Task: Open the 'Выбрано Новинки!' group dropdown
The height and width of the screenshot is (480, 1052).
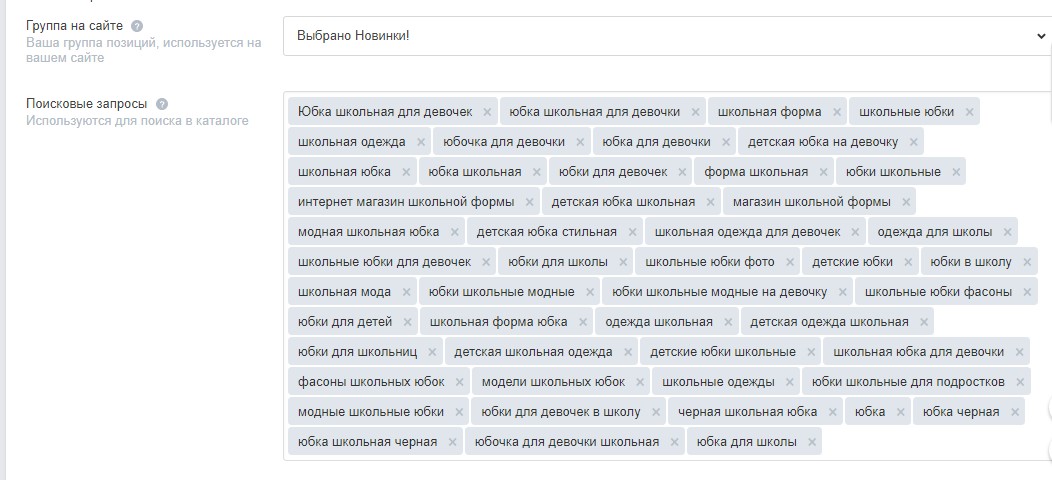Action: 667,36
